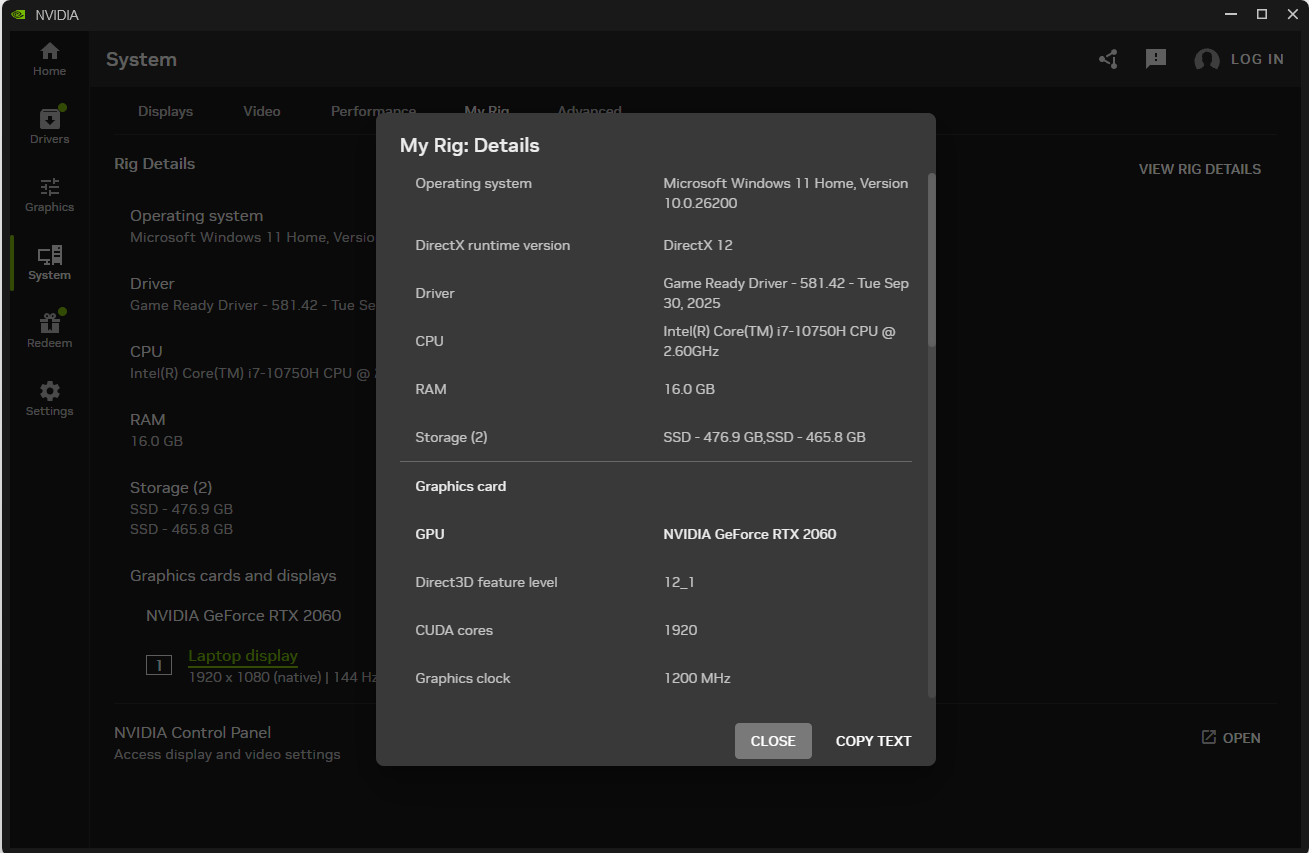The width and height of the screenshot is (1309, 853).
Task: Click 'DirectX runtime version' label
Action: tap(492, 245)
